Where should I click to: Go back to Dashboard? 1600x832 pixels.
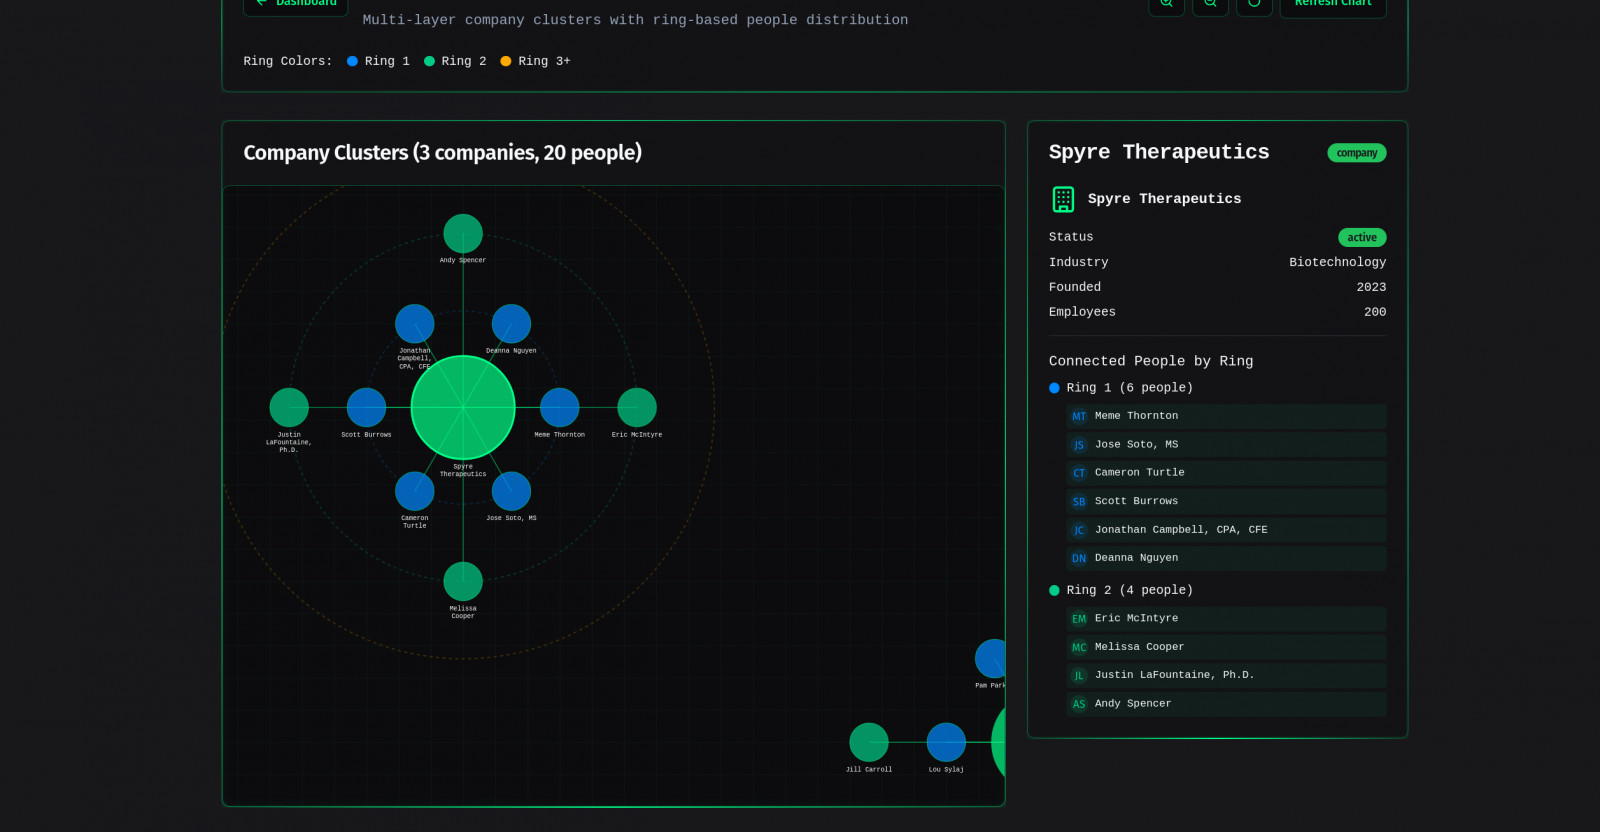tap(296, 4)
